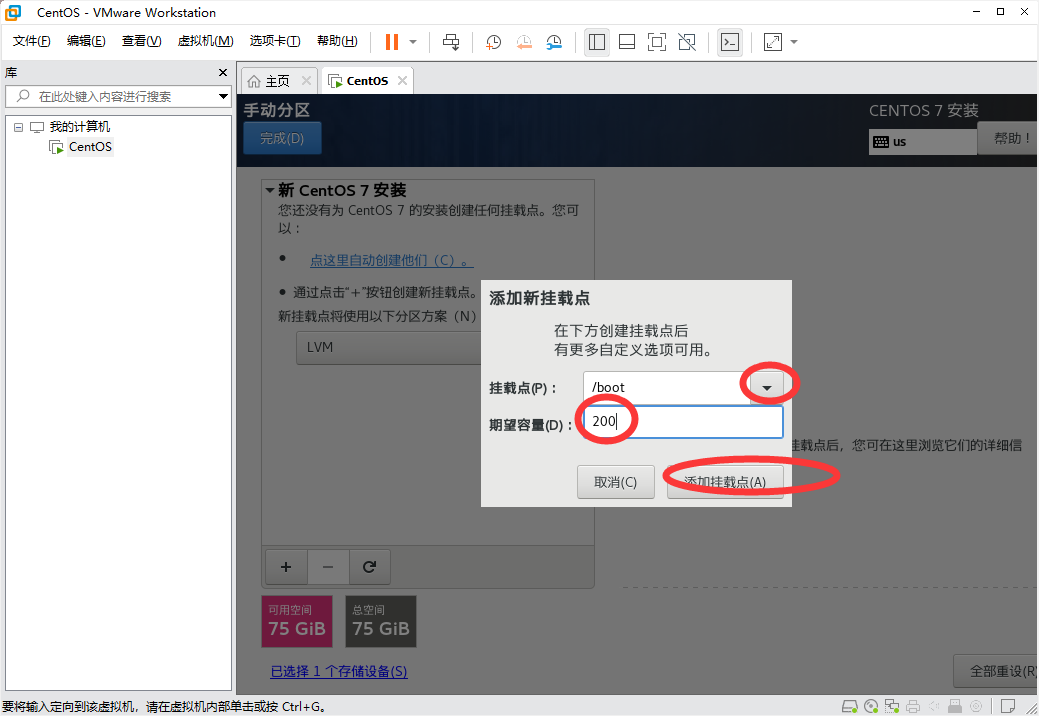
Task: Collapse the 新 CentOS 7 安装 section
Action: (x=270, y=191)
